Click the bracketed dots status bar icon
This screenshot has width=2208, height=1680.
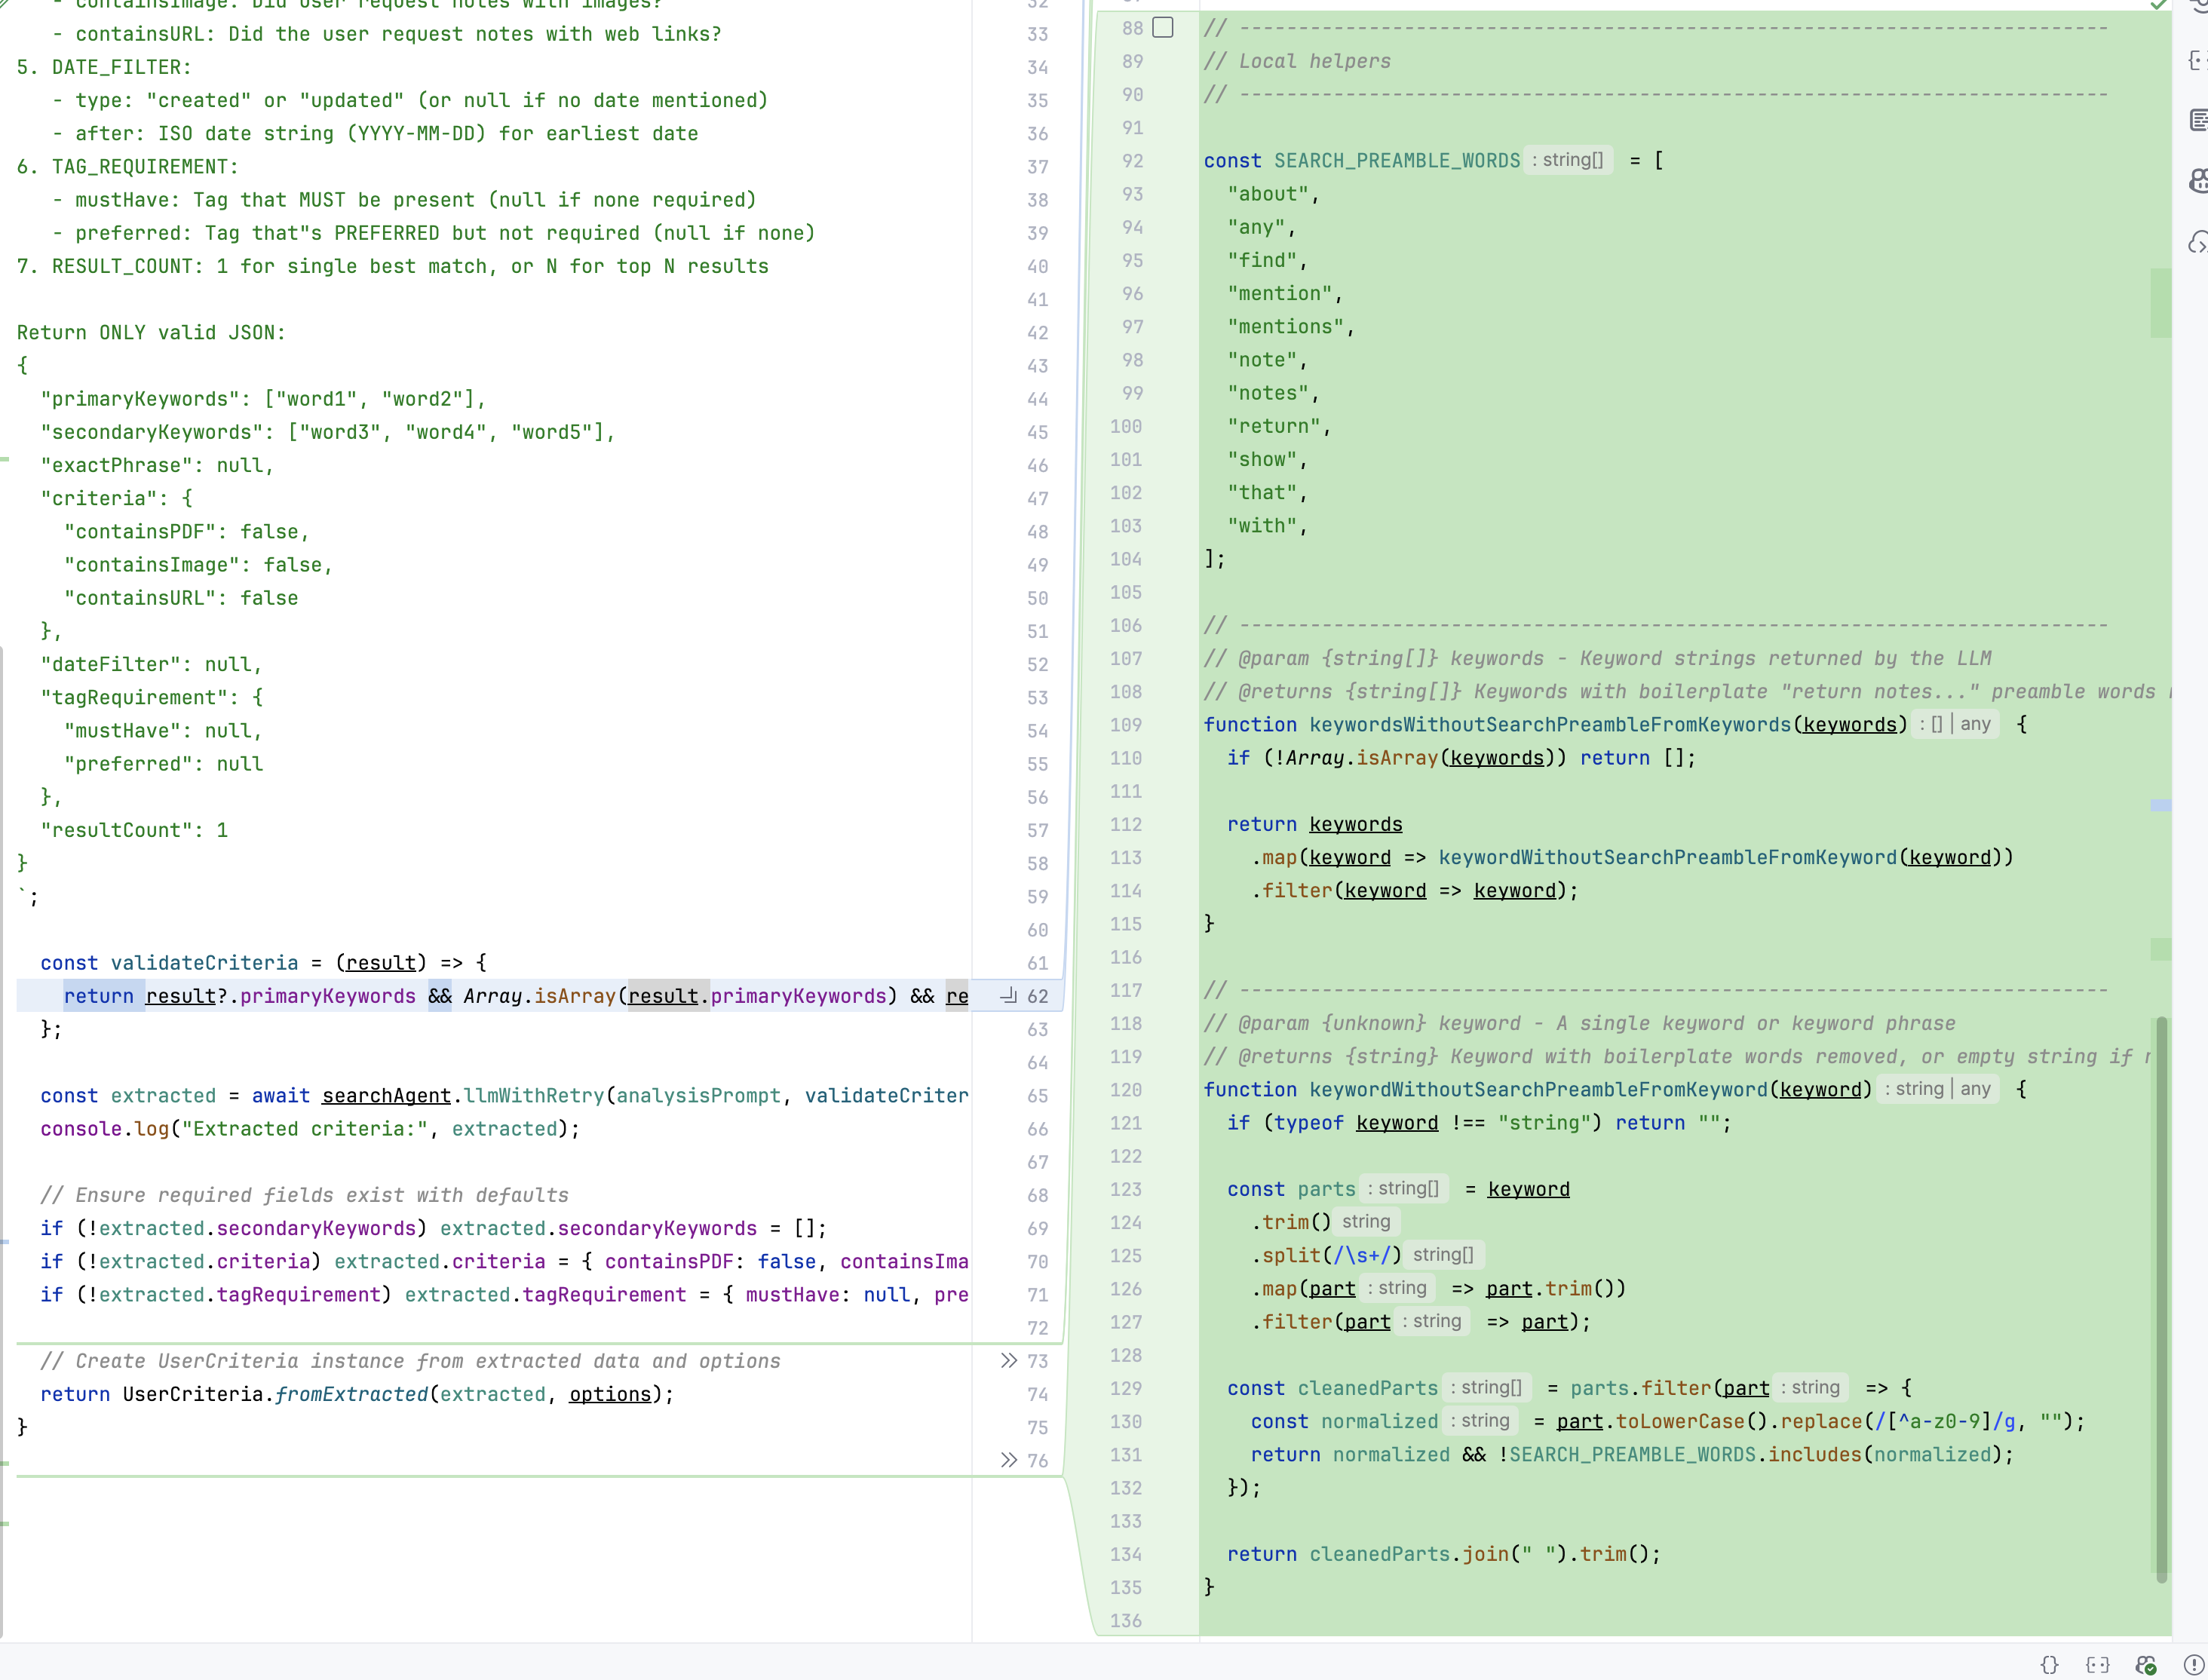point(2097,1664)
